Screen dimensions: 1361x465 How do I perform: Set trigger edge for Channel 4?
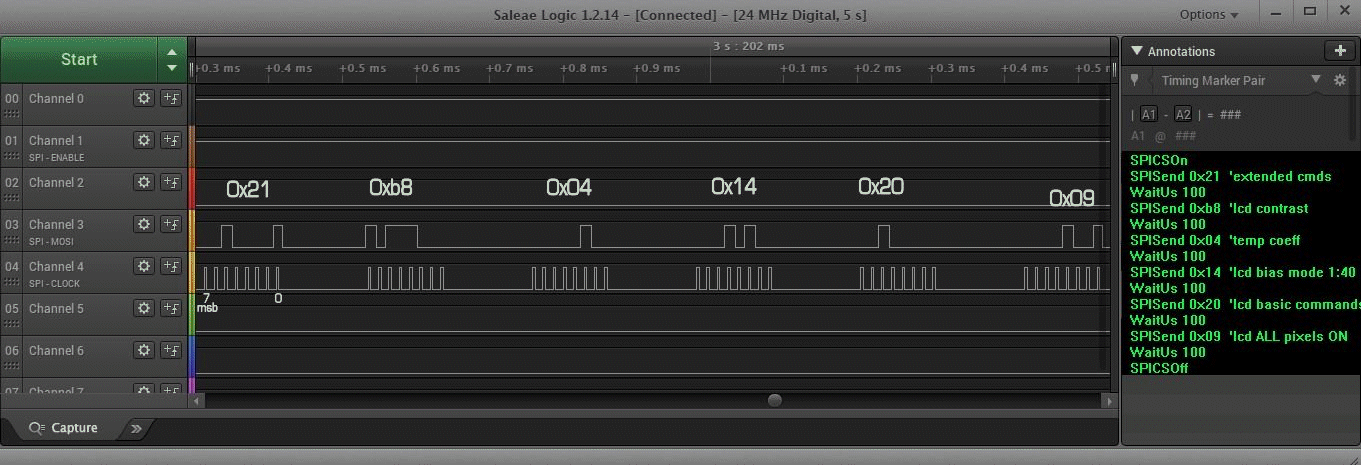pyautogui.click(x=170, y=266)
